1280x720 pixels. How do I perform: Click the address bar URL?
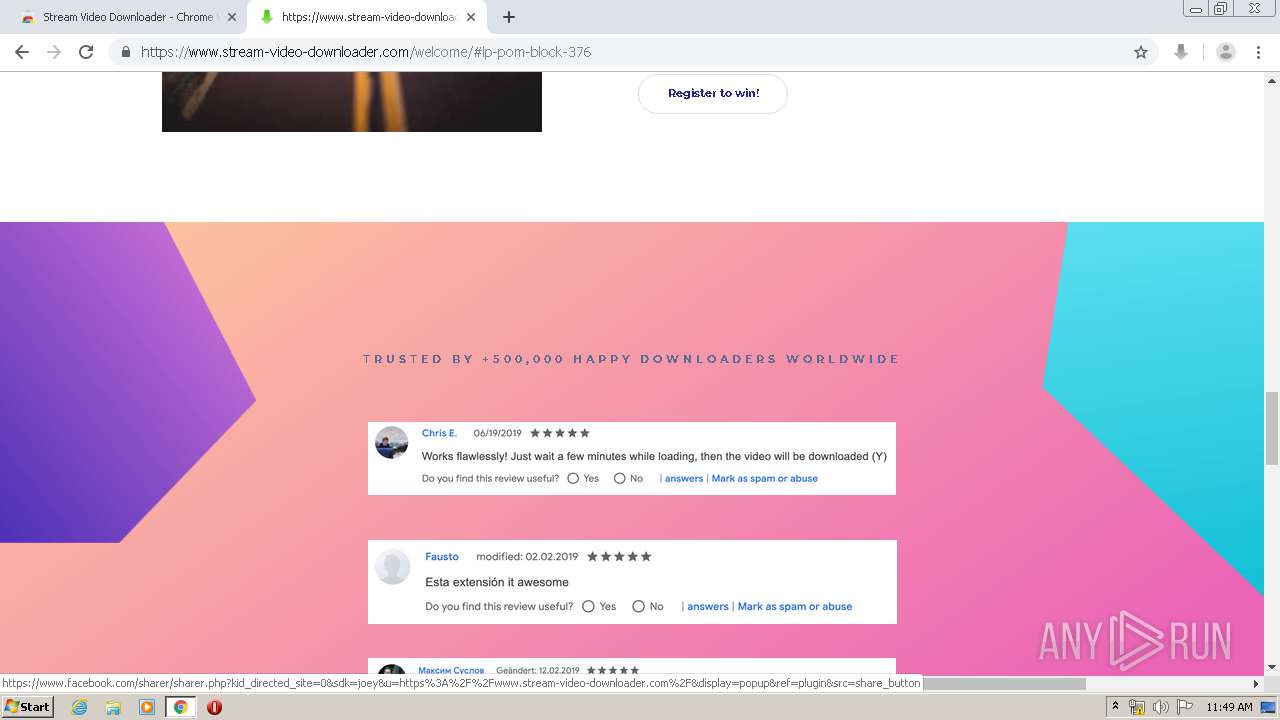366,52
